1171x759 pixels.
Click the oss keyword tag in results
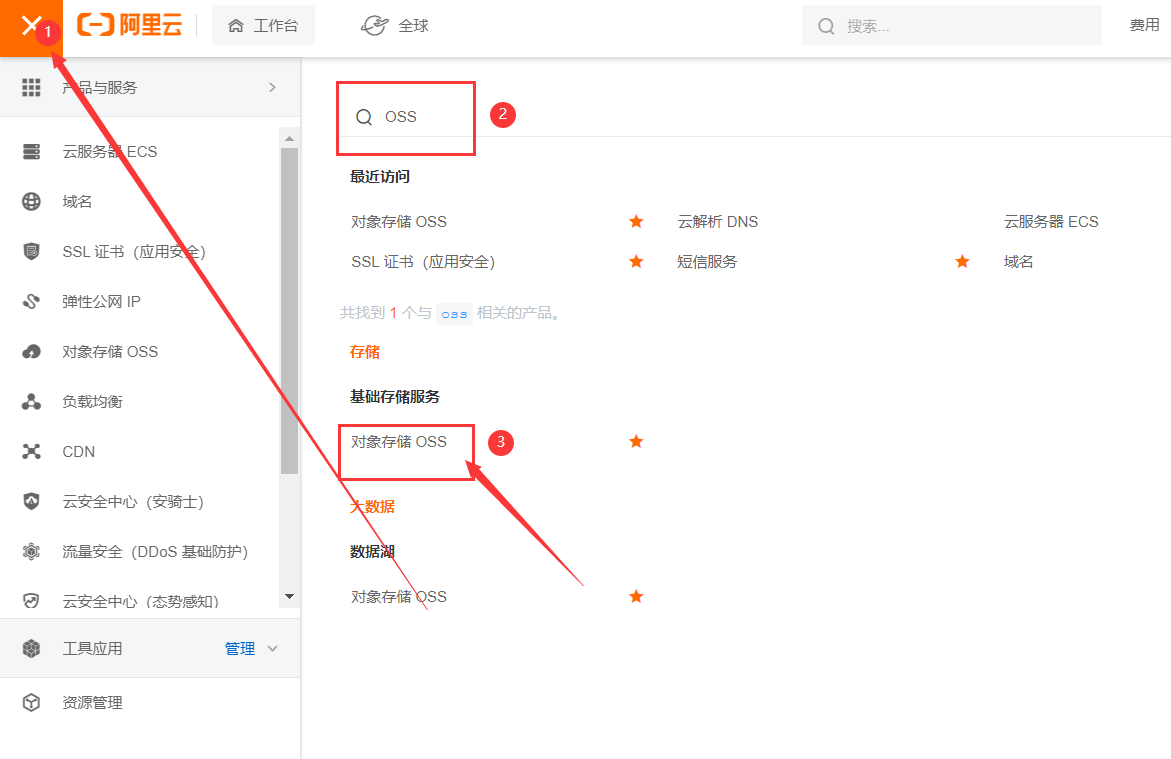click(x=454, y=314)
